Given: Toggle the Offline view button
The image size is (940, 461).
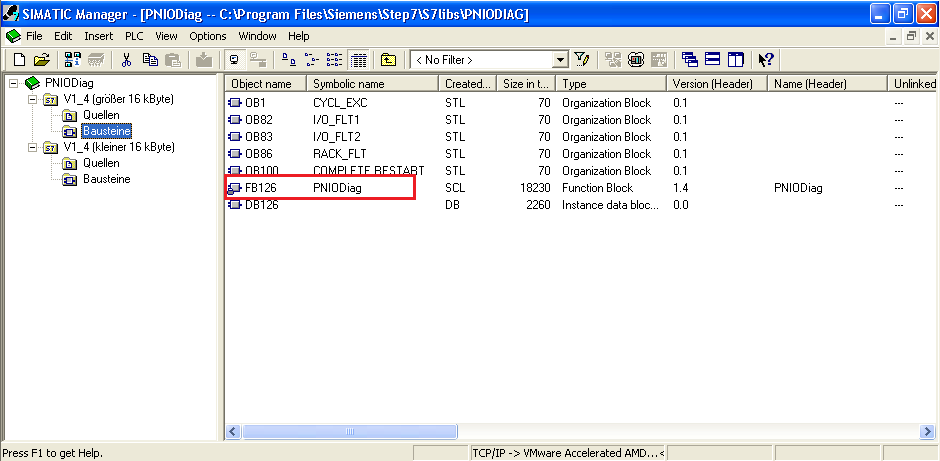Looking at the screenshot, I should [258, 59].
